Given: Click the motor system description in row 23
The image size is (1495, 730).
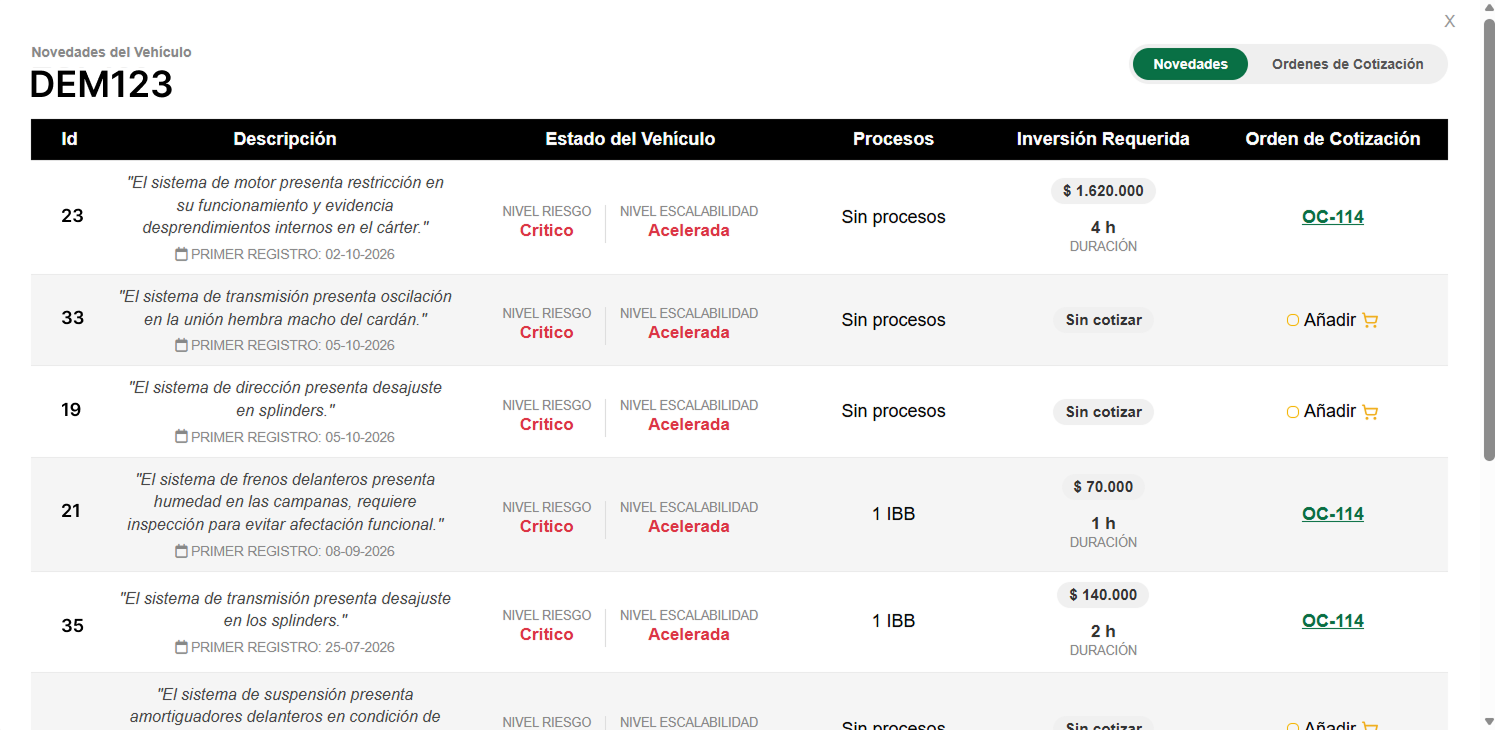Looking at the screenshot, I should coord(285,205).
